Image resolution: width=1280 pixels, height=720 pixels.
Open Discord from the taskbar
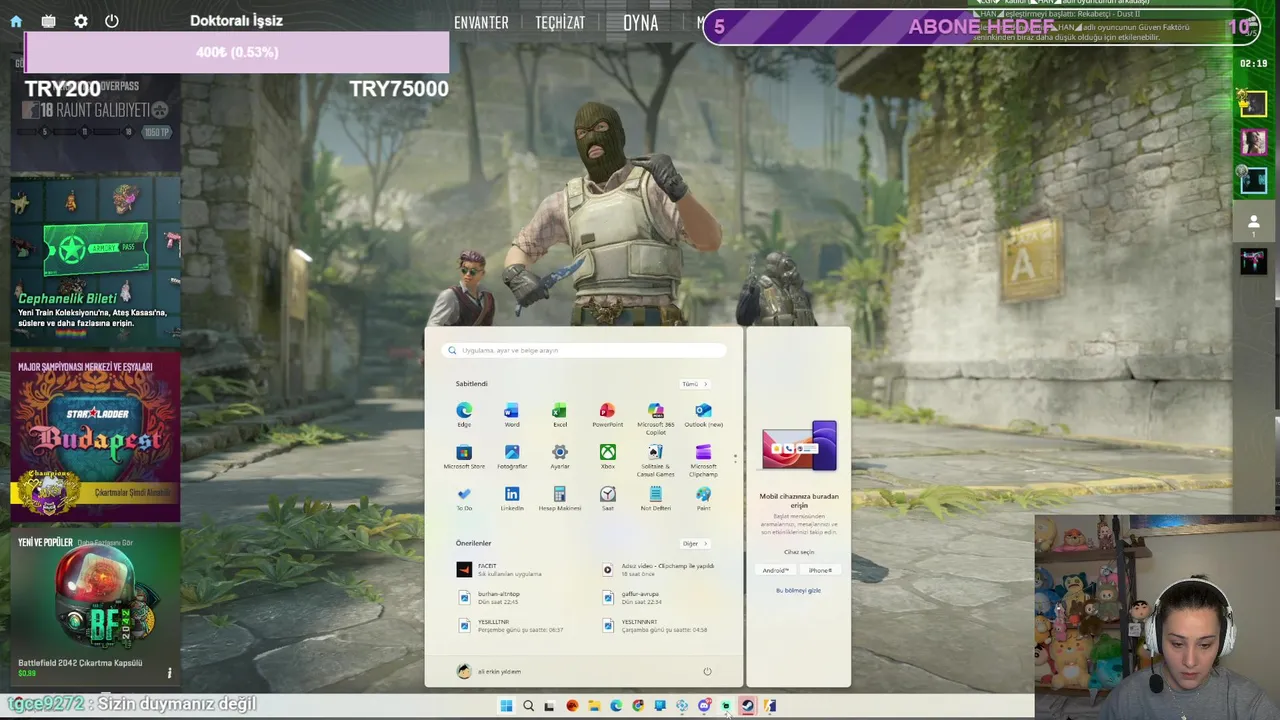(704, 706)
